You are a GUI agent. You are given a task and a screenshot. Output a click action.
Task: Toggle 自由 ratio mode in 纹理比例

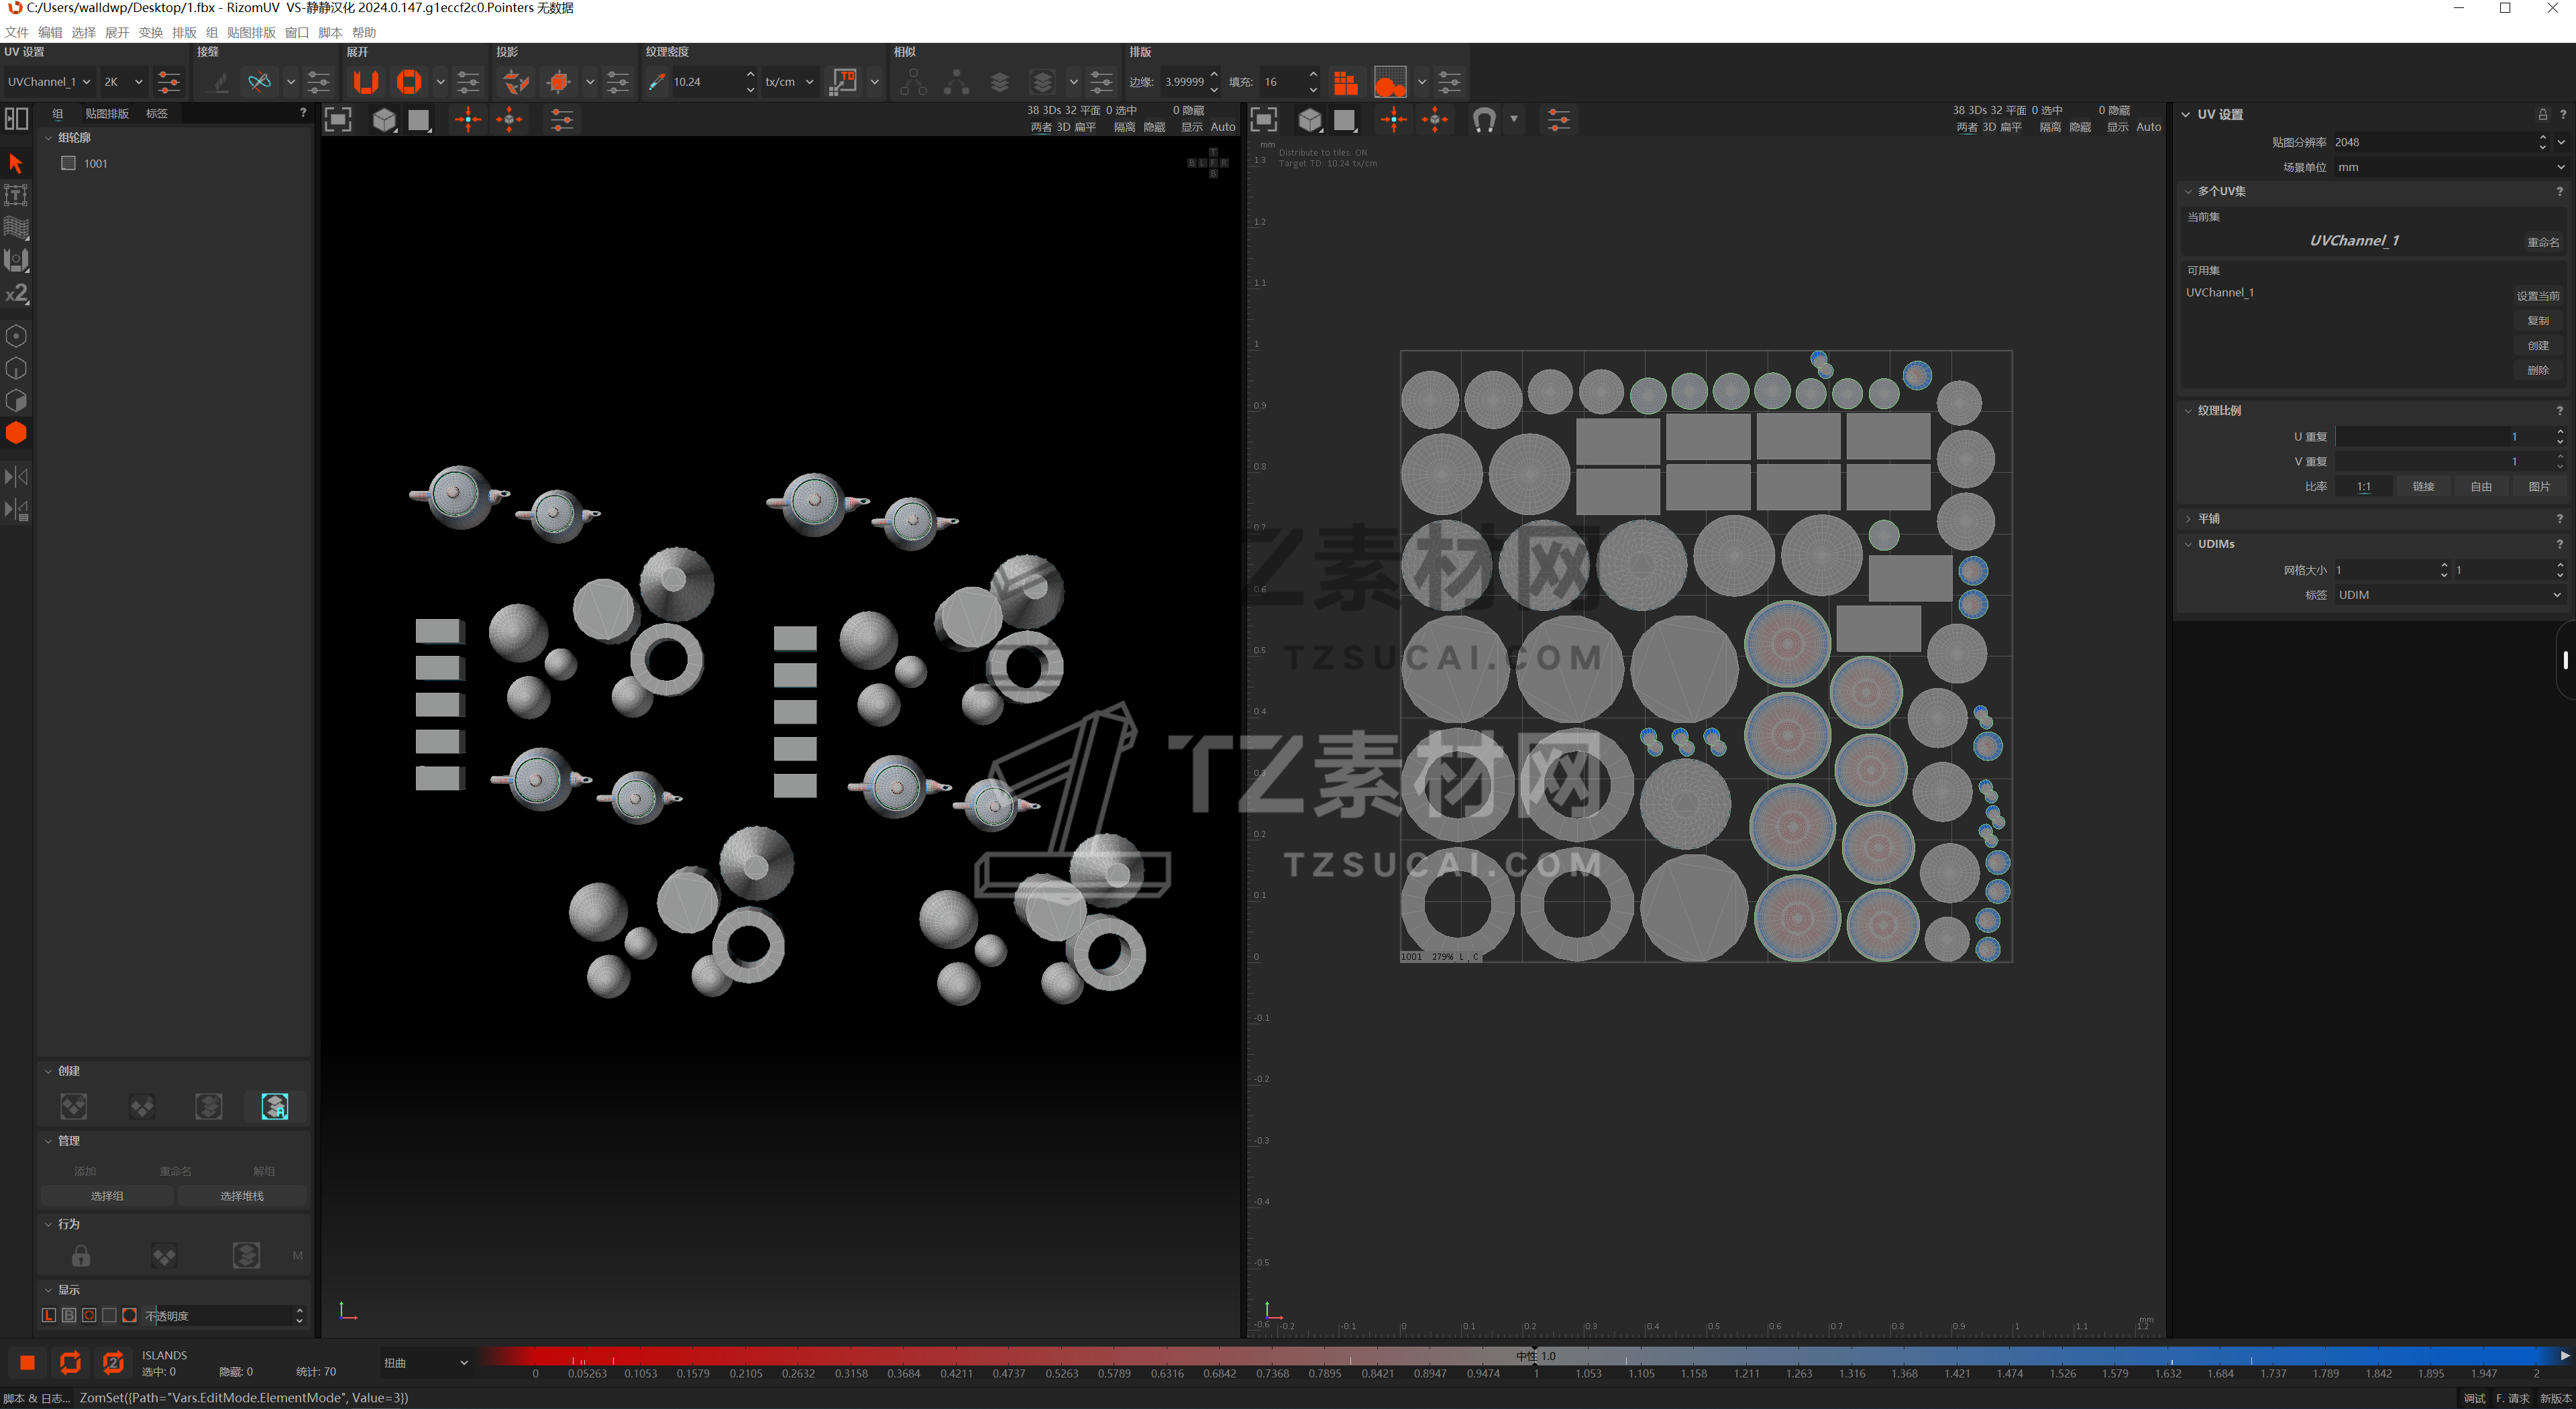click(x=2481, y=487)
